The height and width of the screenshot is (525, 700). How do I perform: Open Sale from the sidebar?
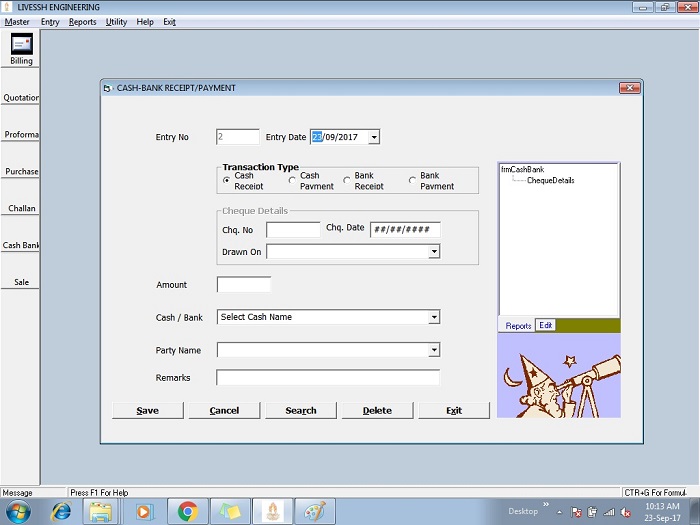[20, 282]
